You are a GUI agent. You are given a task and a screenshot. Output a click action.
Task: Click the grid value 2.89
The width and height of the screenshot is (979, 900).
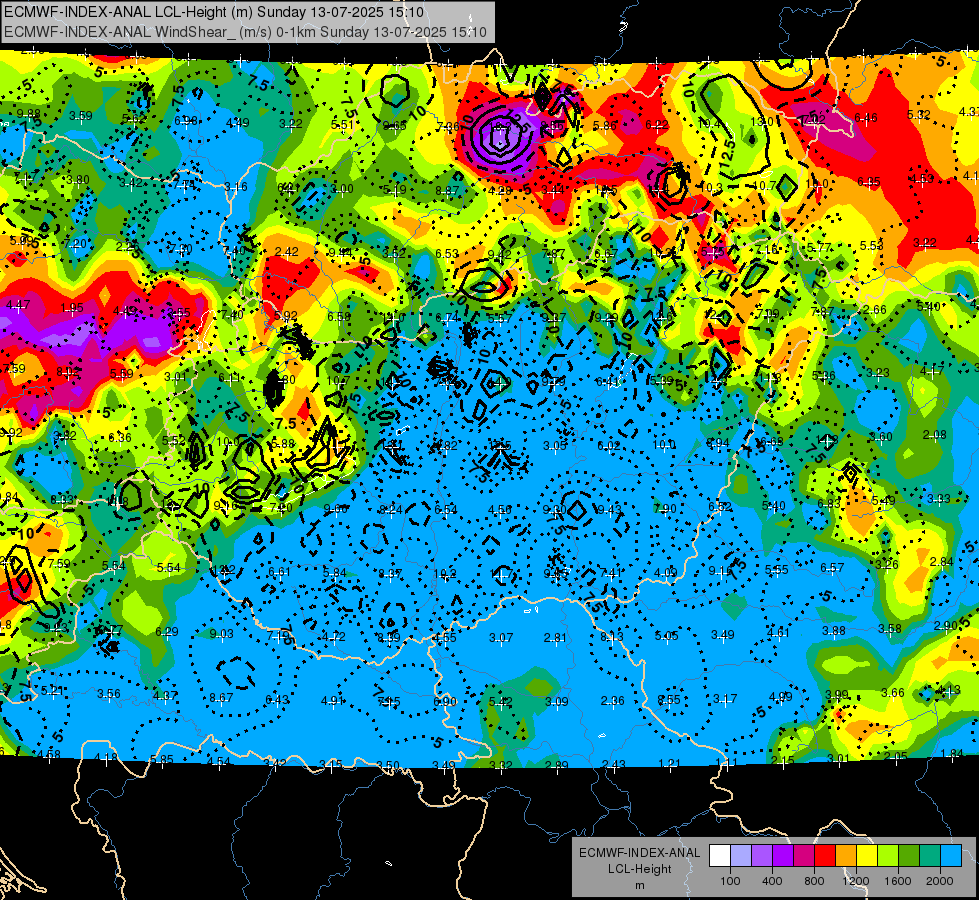[556, 765]
